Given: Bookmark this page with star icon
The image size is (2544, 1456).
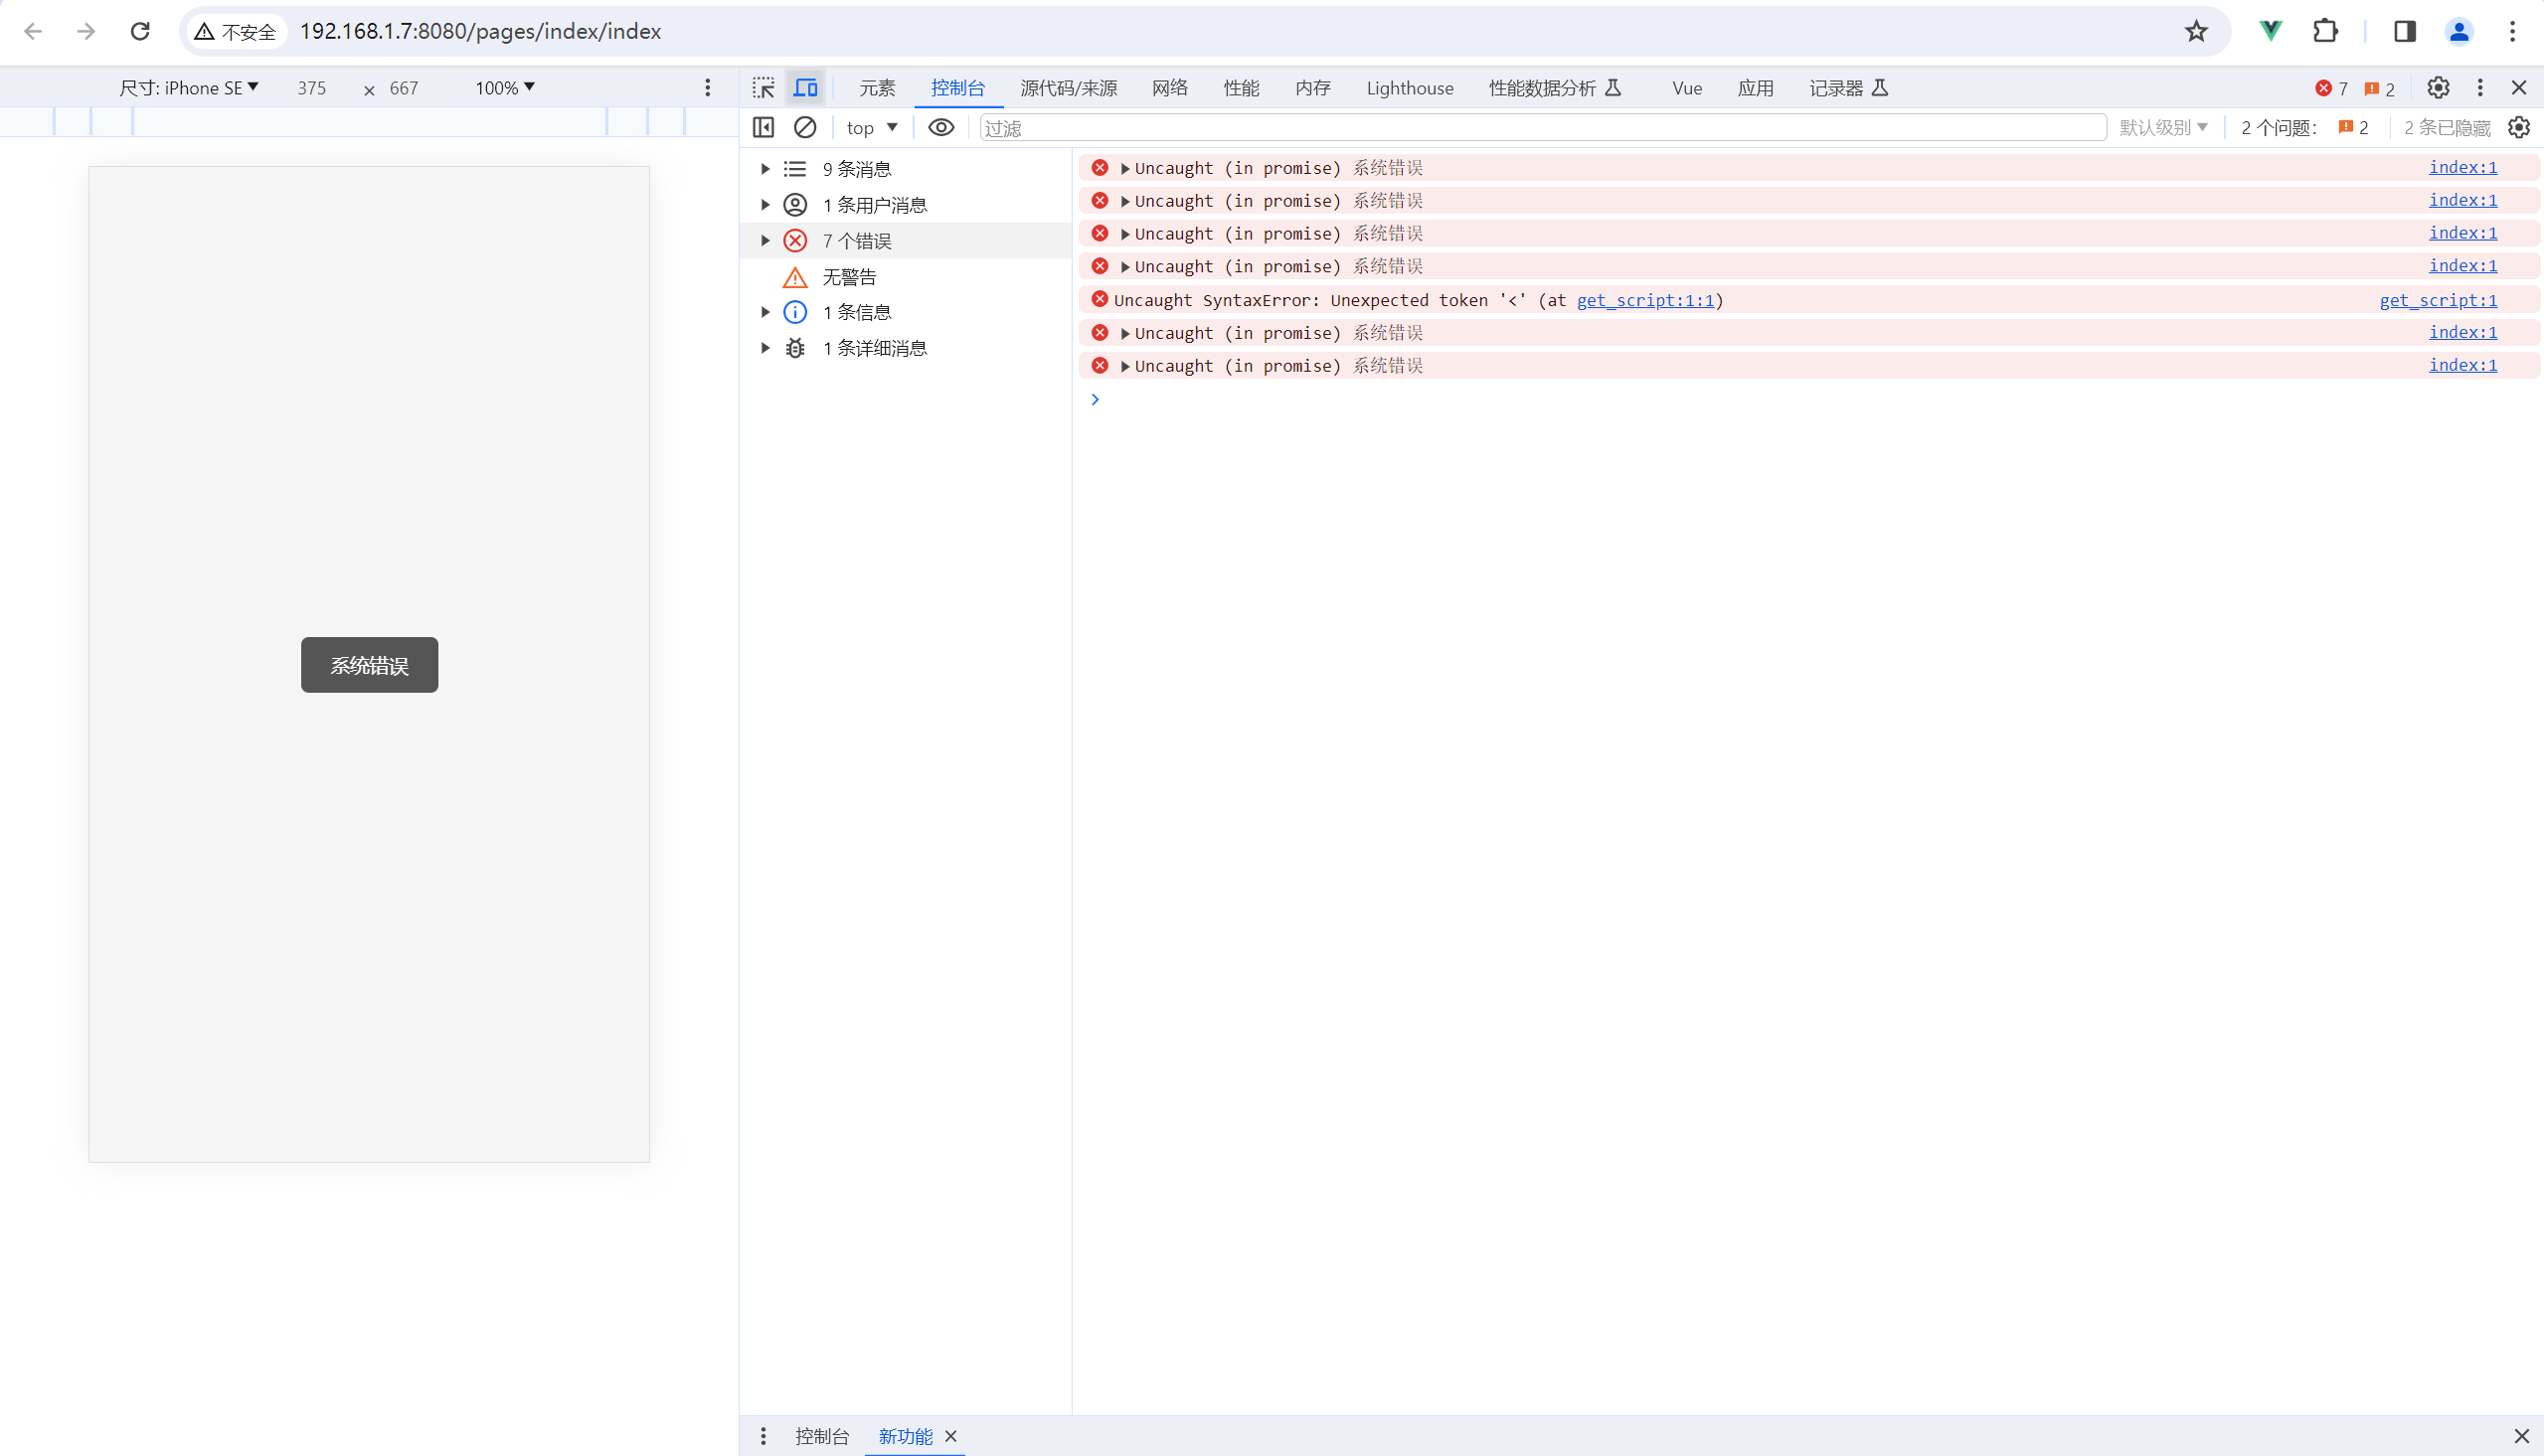Looking at the screenshot, I should [2196, 31].
